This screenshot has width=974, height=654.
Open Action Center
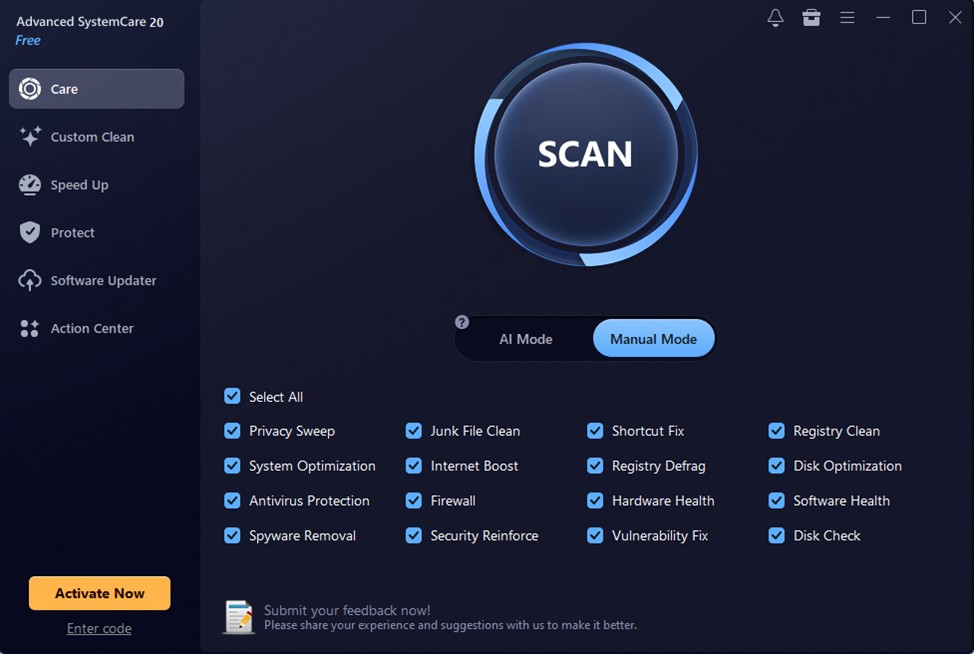[x=92, y=328]
